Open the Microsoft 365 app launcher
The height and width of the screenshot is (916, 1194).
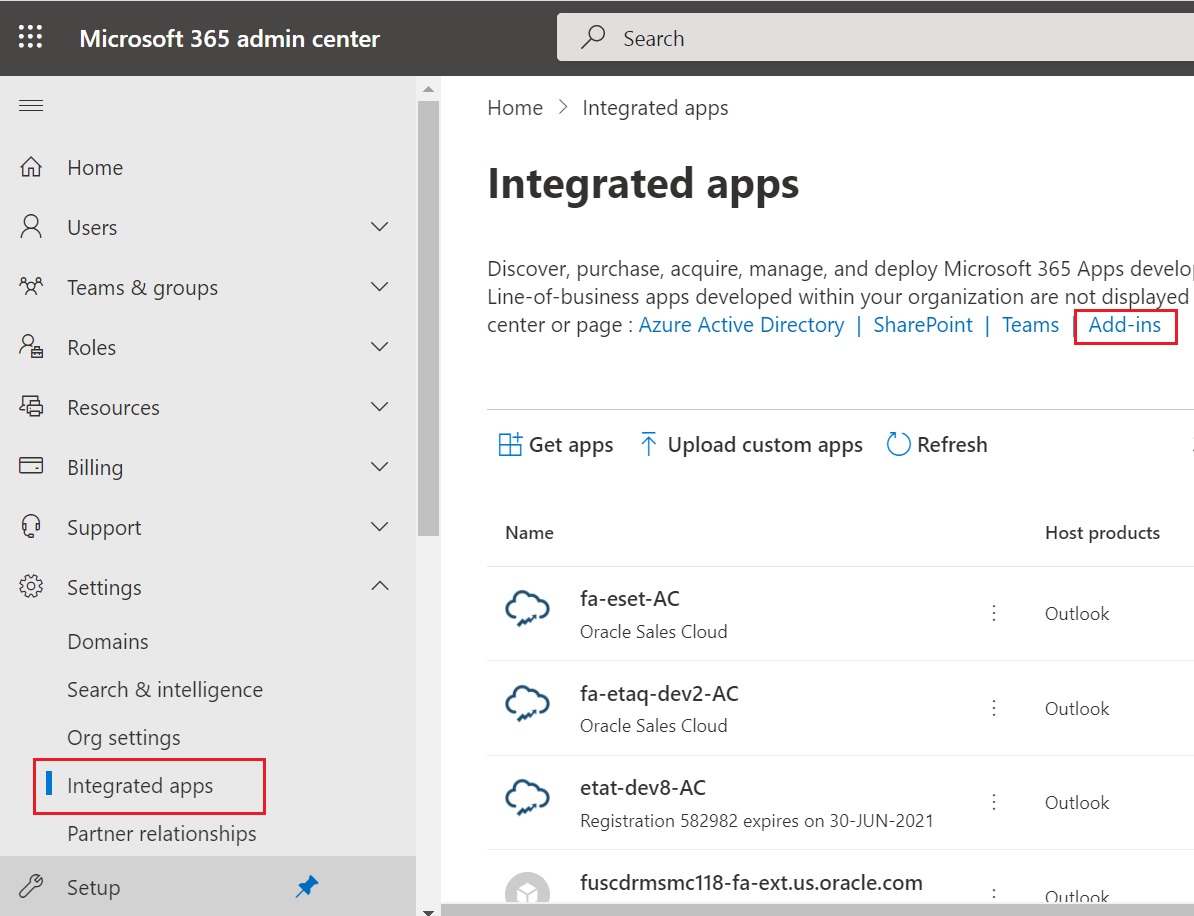pyautogui.click(x=30, y=37)
